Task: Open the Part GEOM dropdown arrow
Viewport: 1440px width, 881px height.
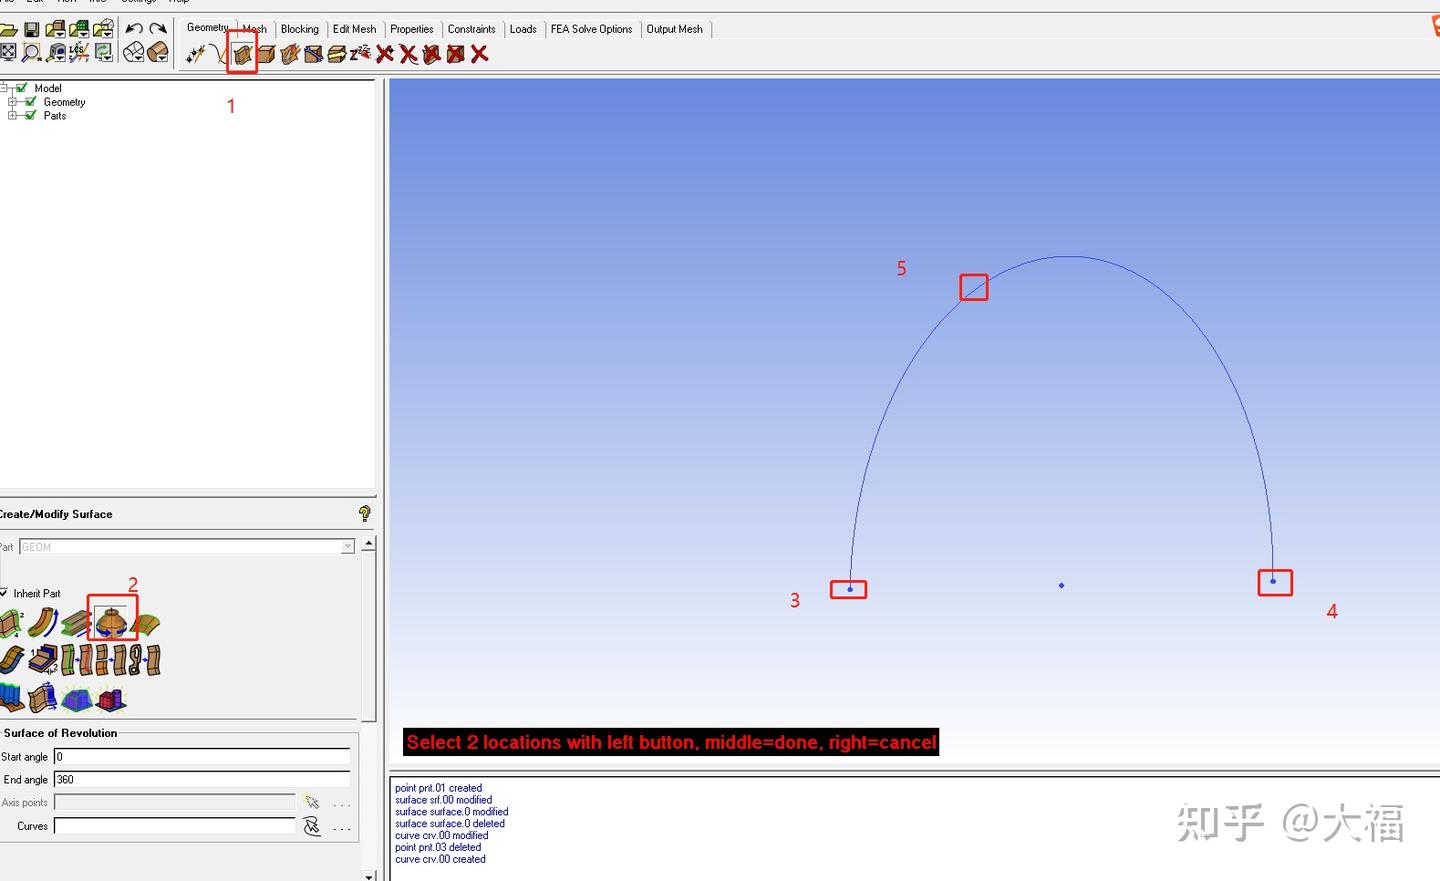Action: [348, 547]
